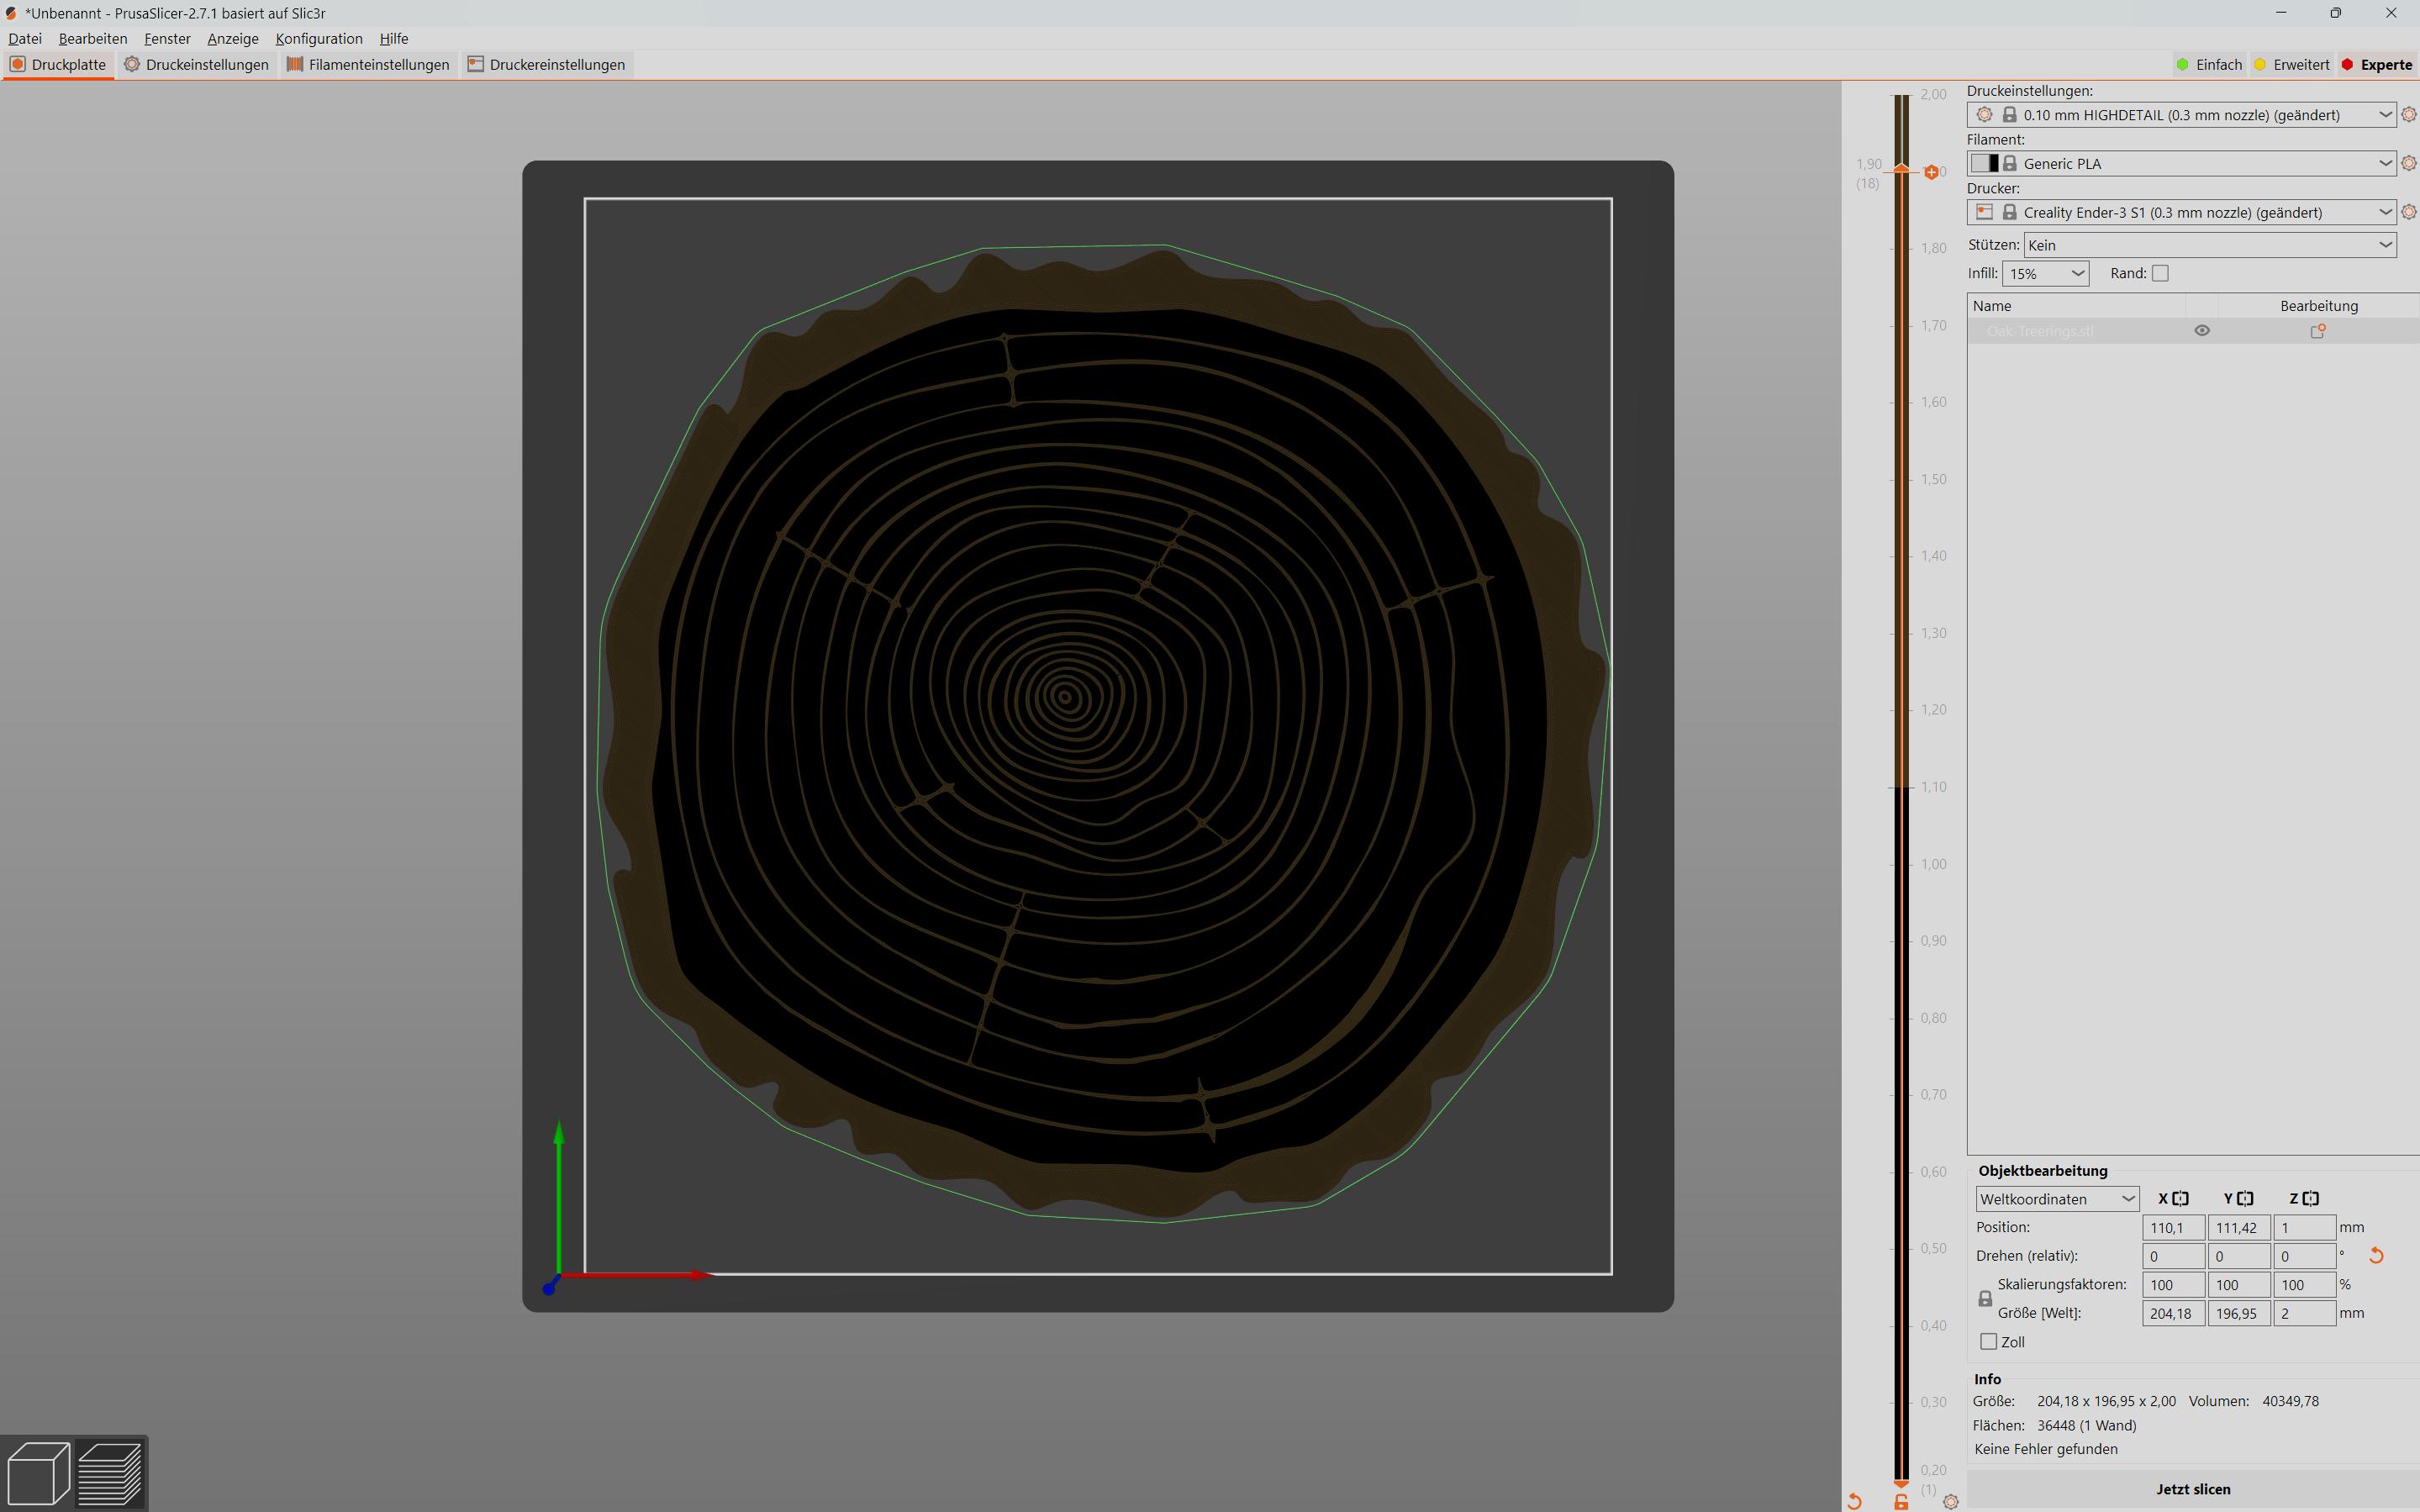
Task: Click gear icon inside HIGHDETAIL preset field
Action: (1985, 115)
